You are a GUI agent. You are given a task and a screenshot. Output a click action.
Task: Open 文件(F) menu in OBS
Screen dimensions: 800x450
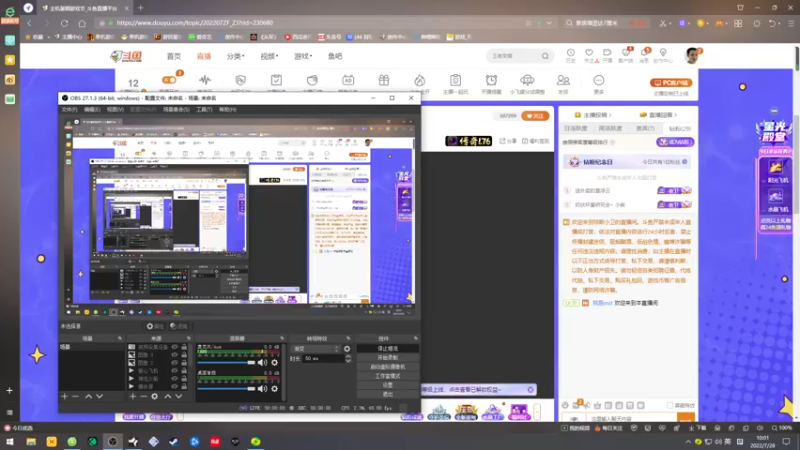(69, 109)
